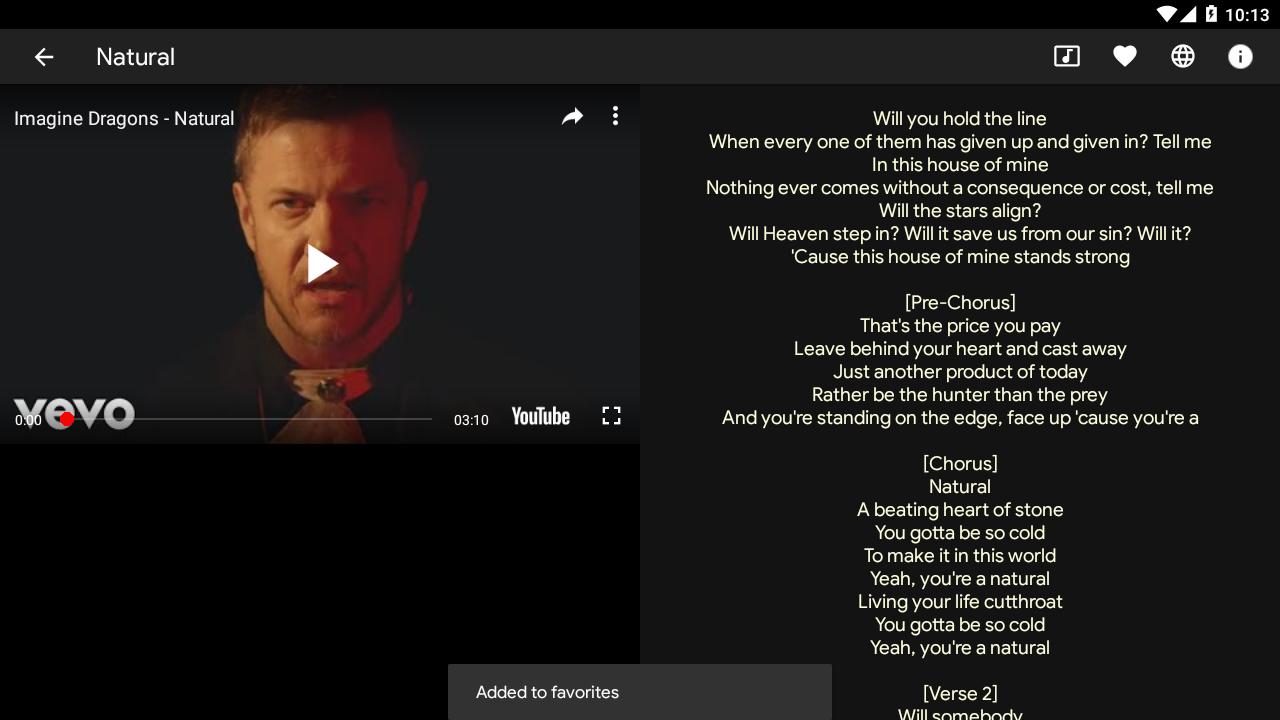Image resolution: width=1280 pixels, height=720 pixels.
Task: Tap the [Pre-Chorus] lyrics heading
Action: [x=960, y=302]
